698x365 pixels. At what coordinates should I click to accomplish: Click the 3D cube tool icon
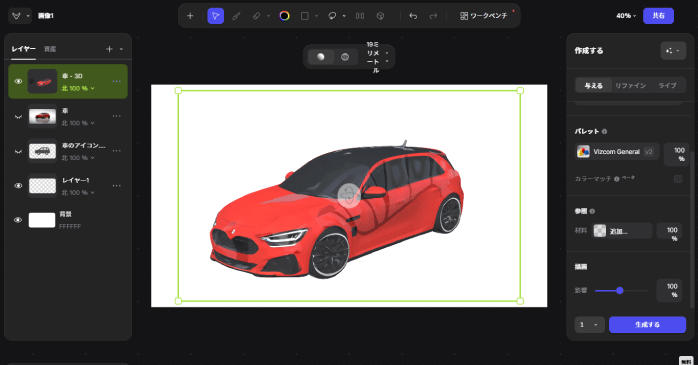point(380,16)
